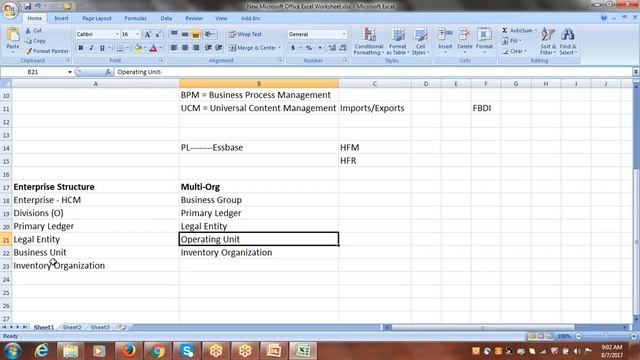The image size is (640, 360).
Task: Open the Add-Ins tab
Action: point(250,18)
